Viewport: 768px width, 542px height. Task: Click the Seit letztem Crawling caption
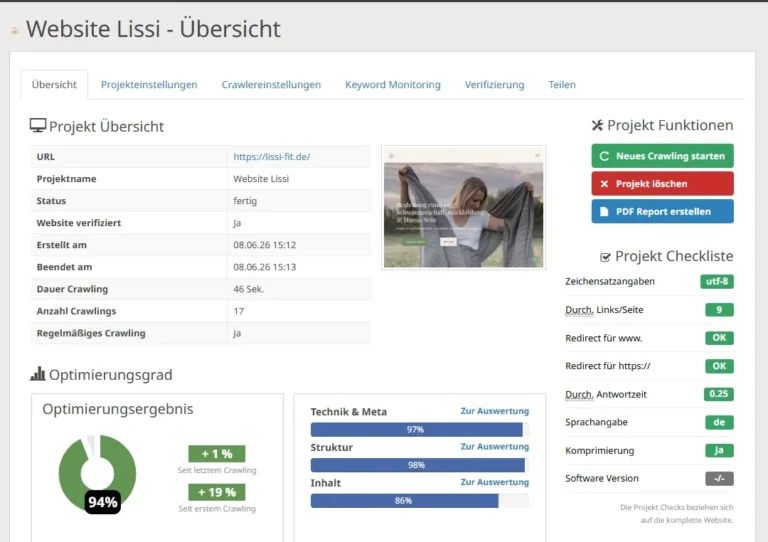point(216,470)
